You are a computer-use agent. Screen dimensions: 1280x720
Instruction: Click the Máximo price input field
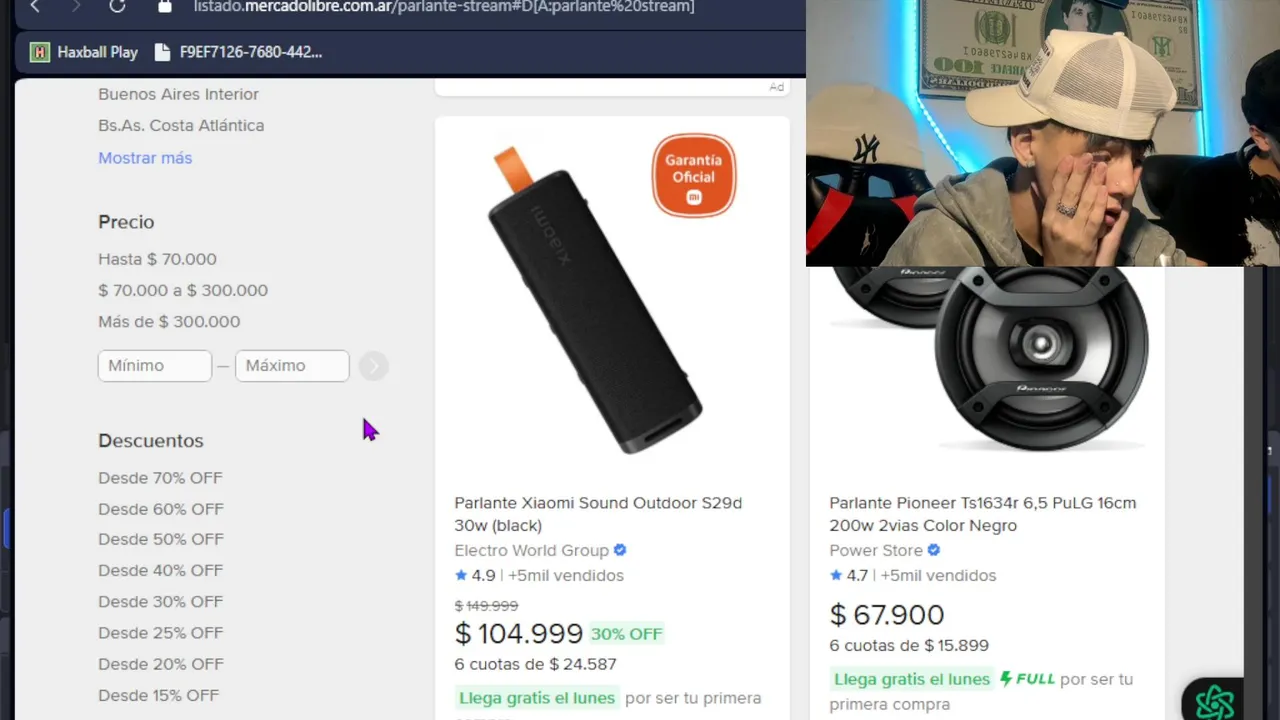tap(291, 366)
